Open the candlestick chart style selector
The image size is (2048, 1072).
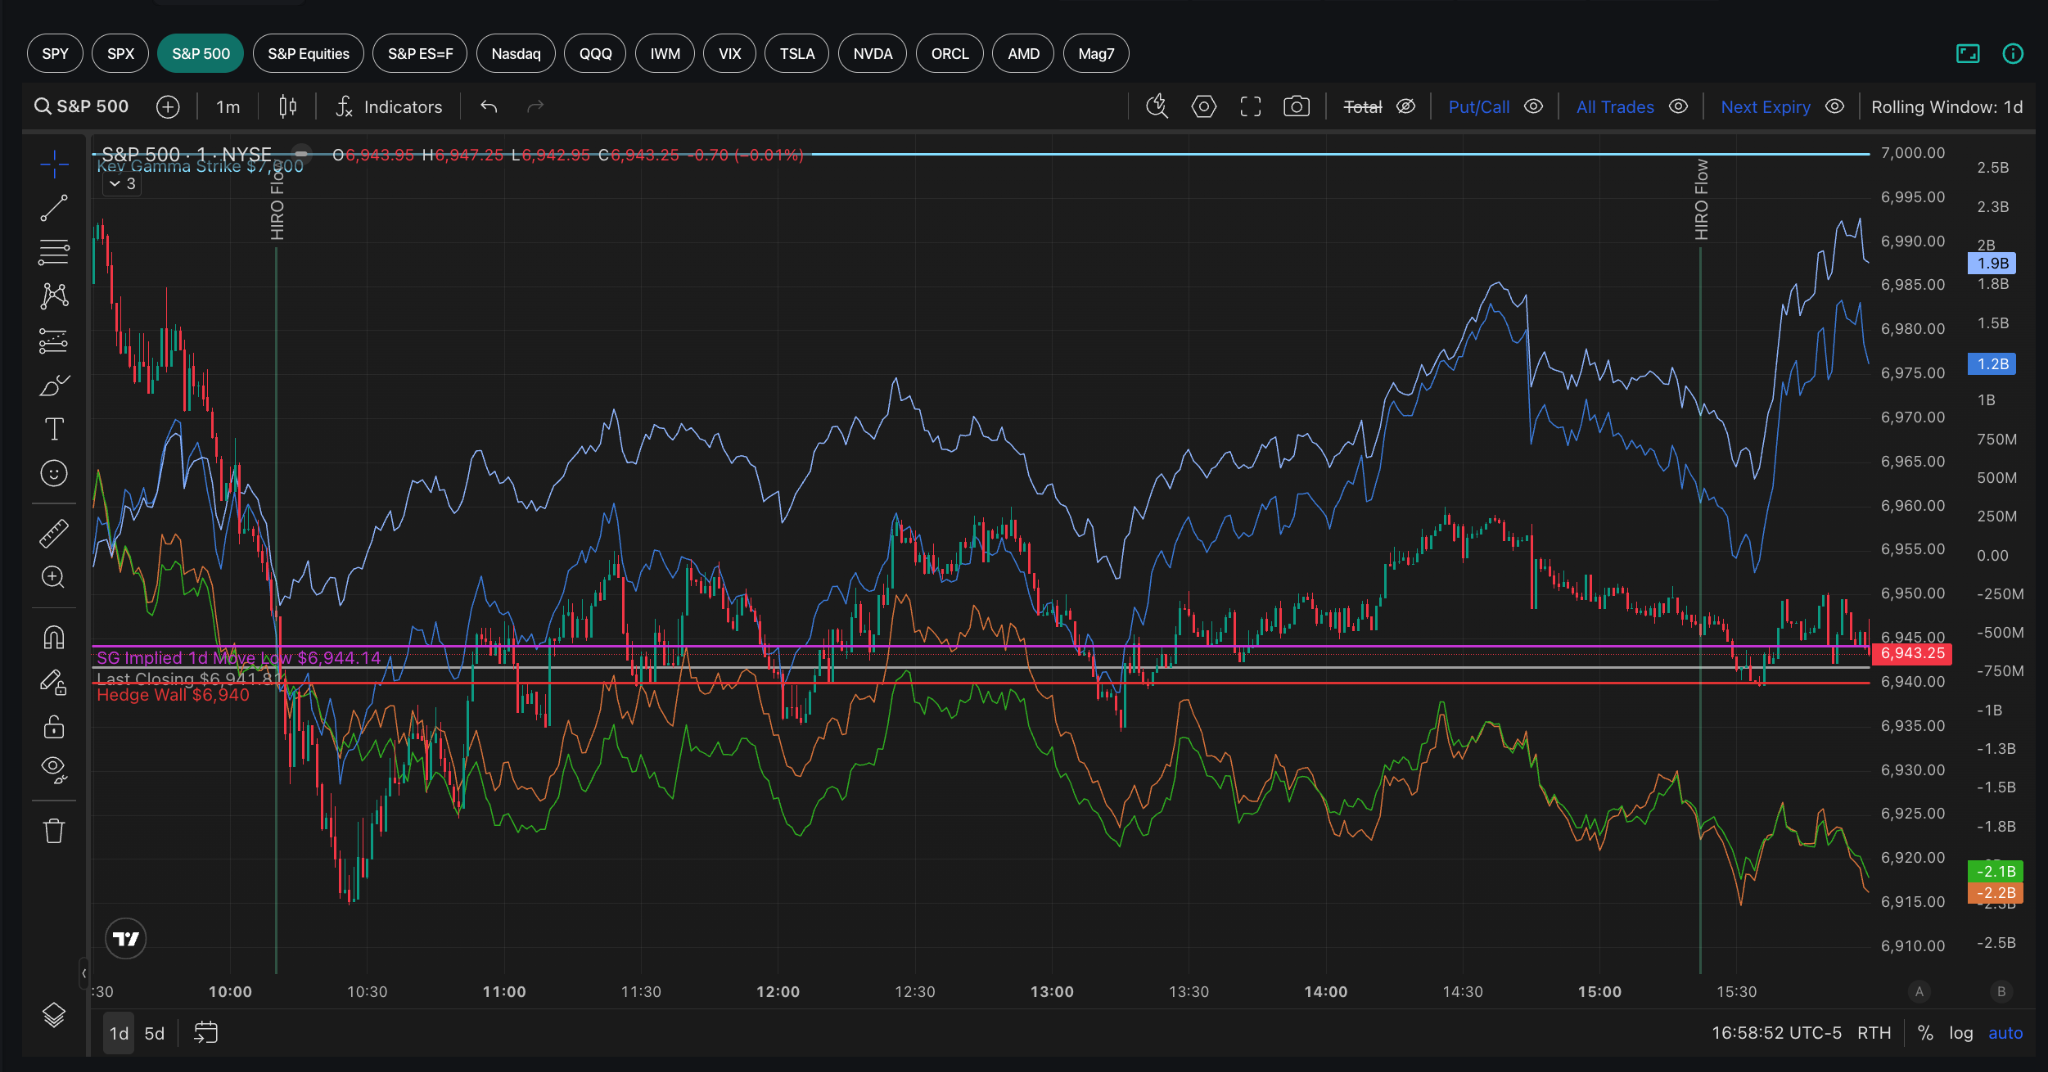pos(288,106)
